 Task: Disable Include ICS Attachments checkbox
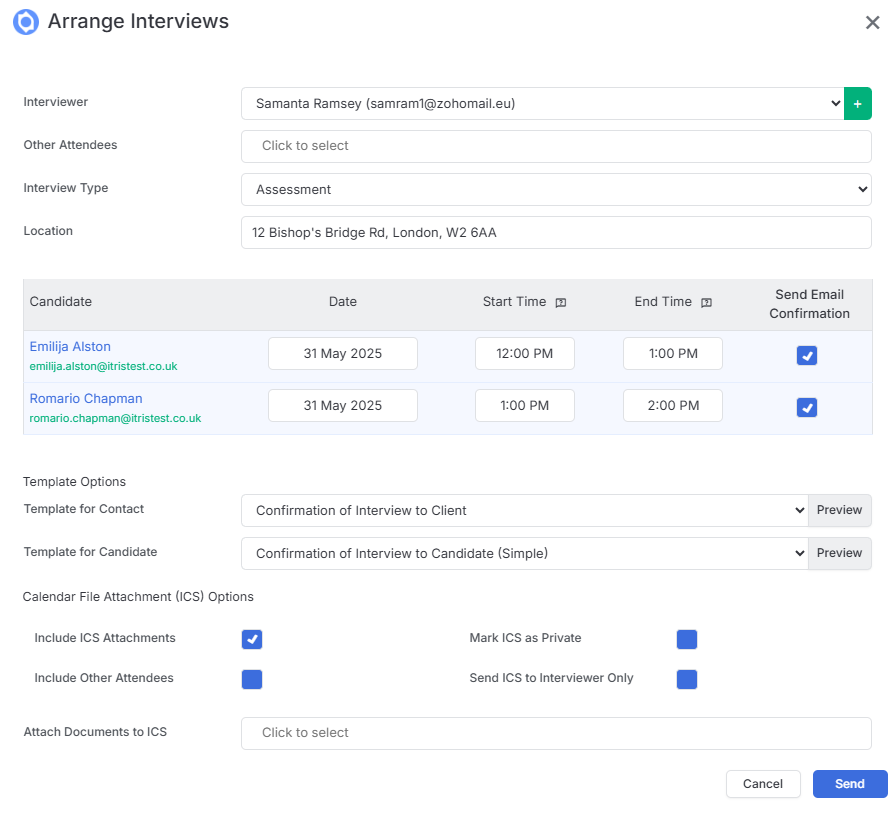(251, 639)
